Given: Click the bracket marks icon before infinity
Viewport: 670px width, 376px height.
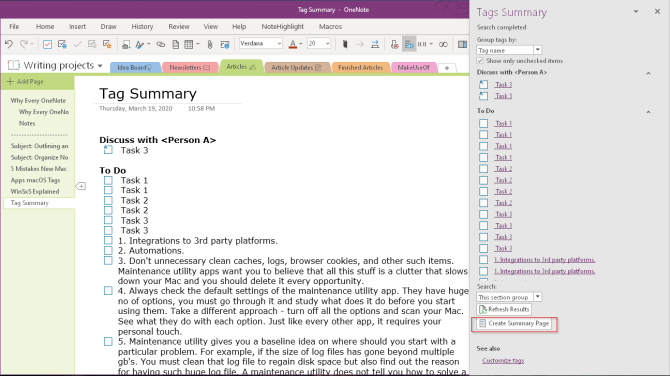Looking at the screenshot, I should (422, 44).
